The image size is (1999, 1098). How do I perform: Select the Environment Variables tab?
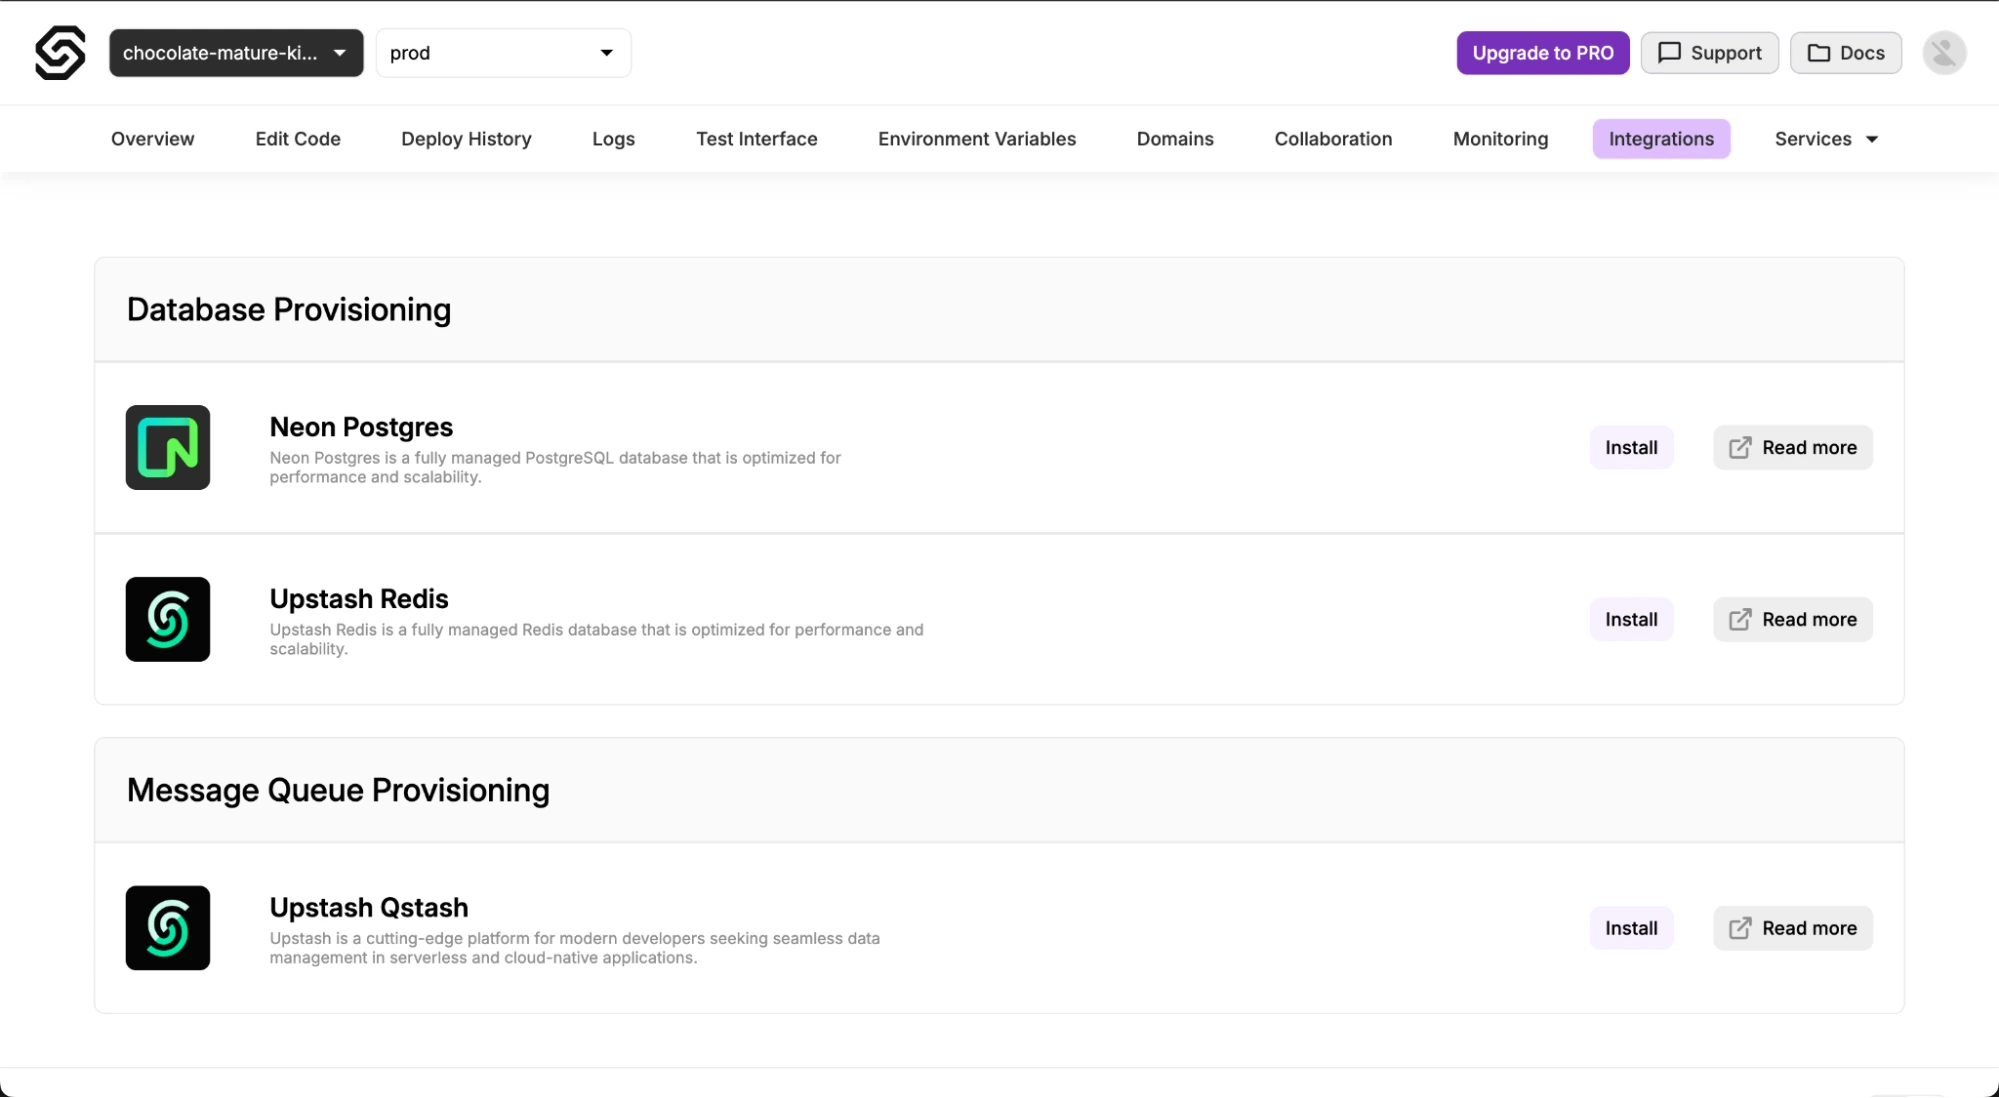[977, 139]
